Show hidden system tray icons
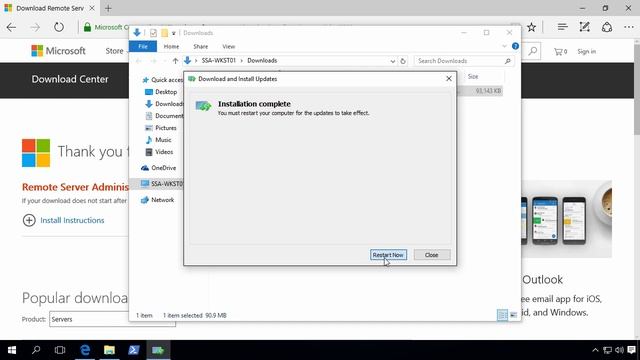Screen dimensions: 640x360 (595, 350)
